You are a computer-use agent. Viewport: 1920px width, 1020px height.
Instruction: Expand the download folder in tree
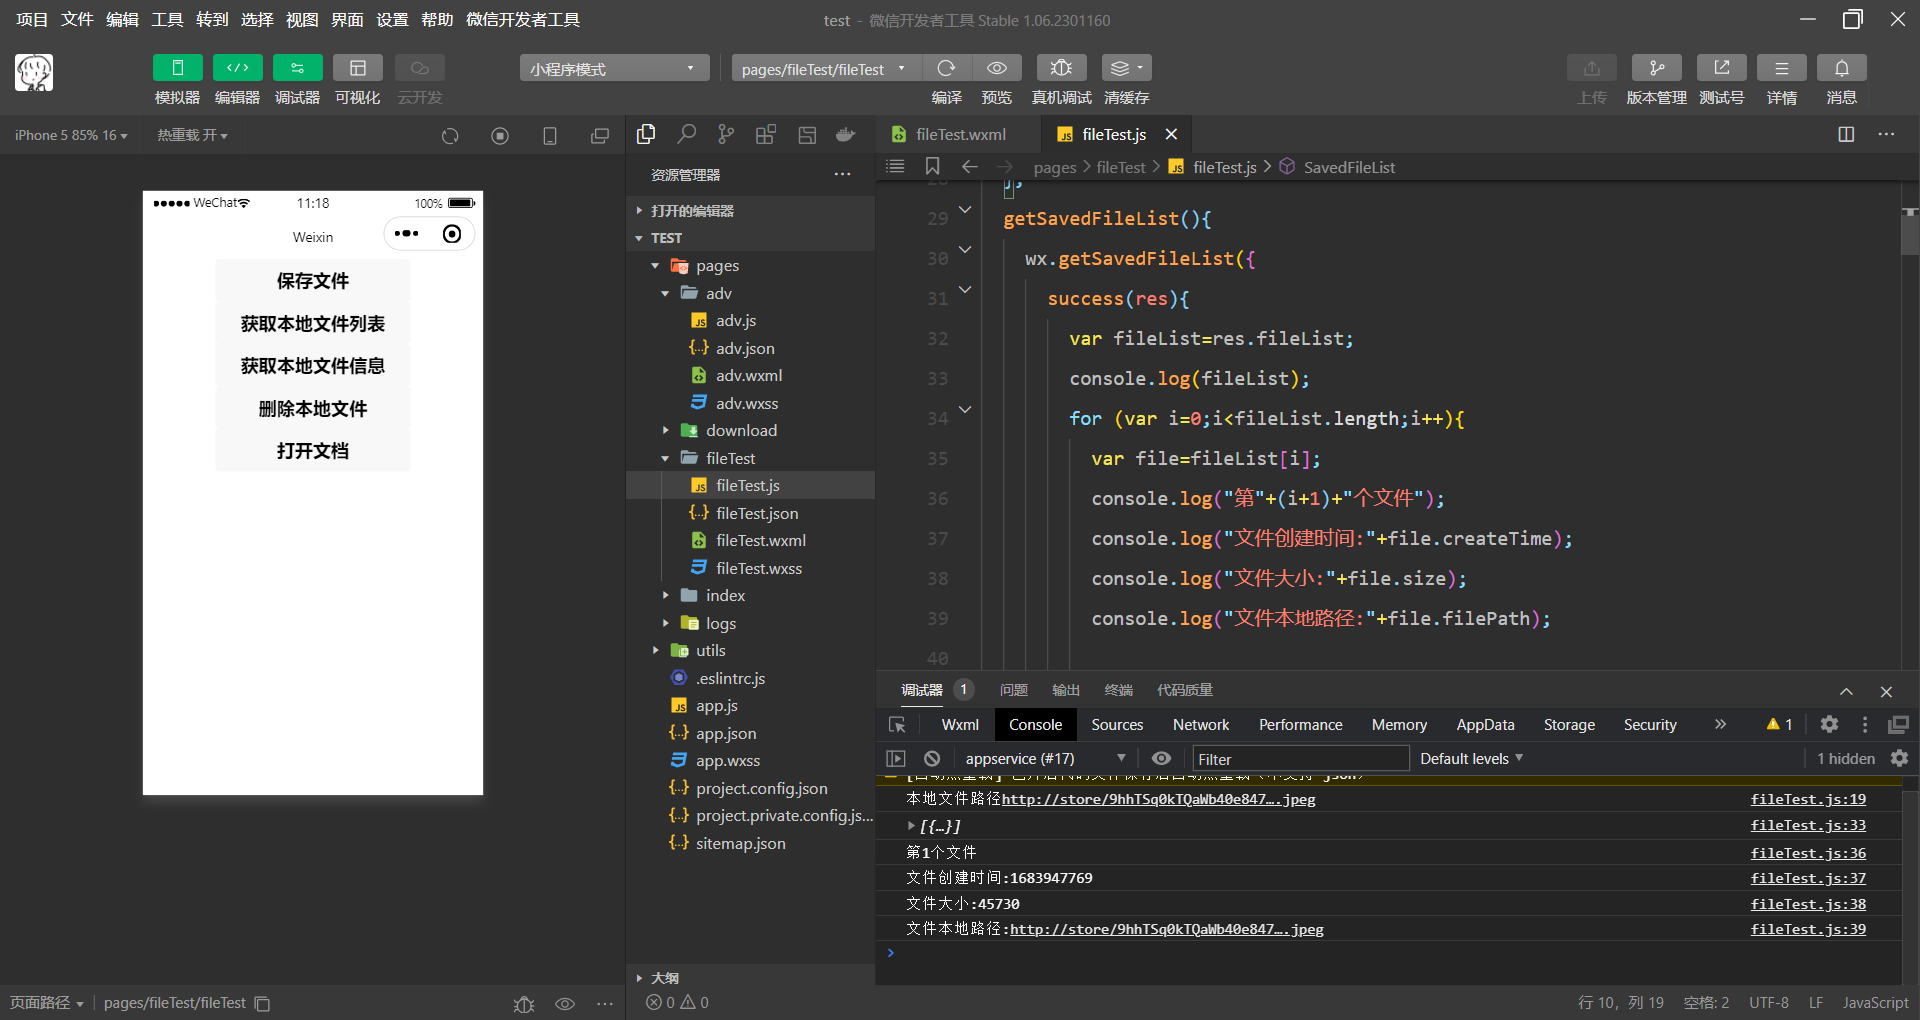pyautogui.click(x=741, y=431)
